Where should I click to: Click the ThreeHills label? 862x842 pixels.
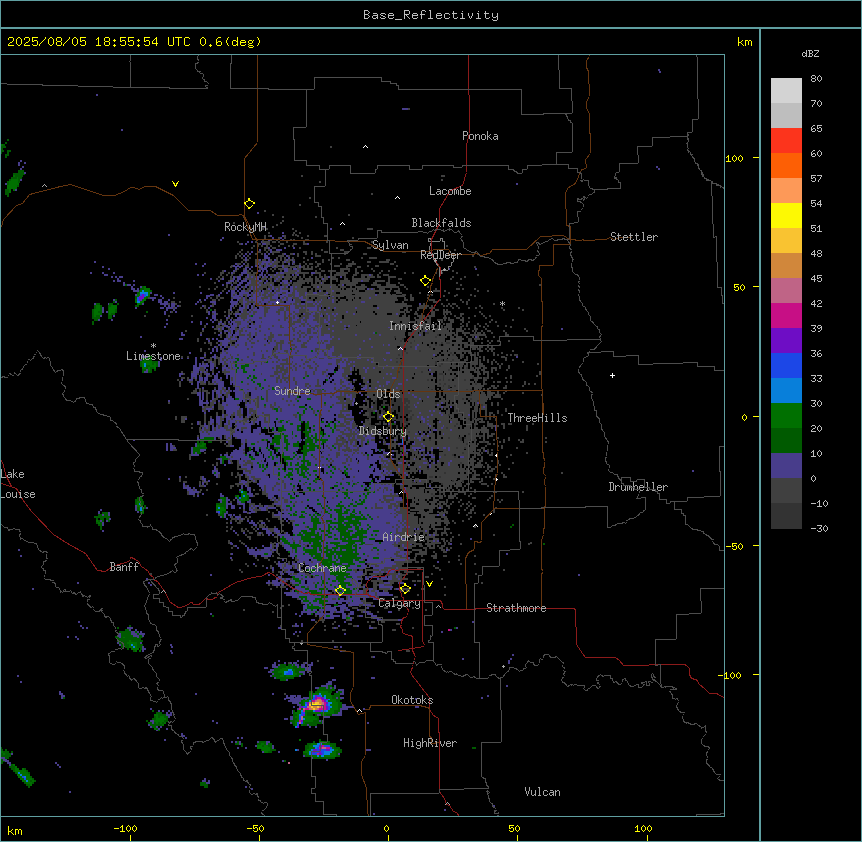coord(537,418)
